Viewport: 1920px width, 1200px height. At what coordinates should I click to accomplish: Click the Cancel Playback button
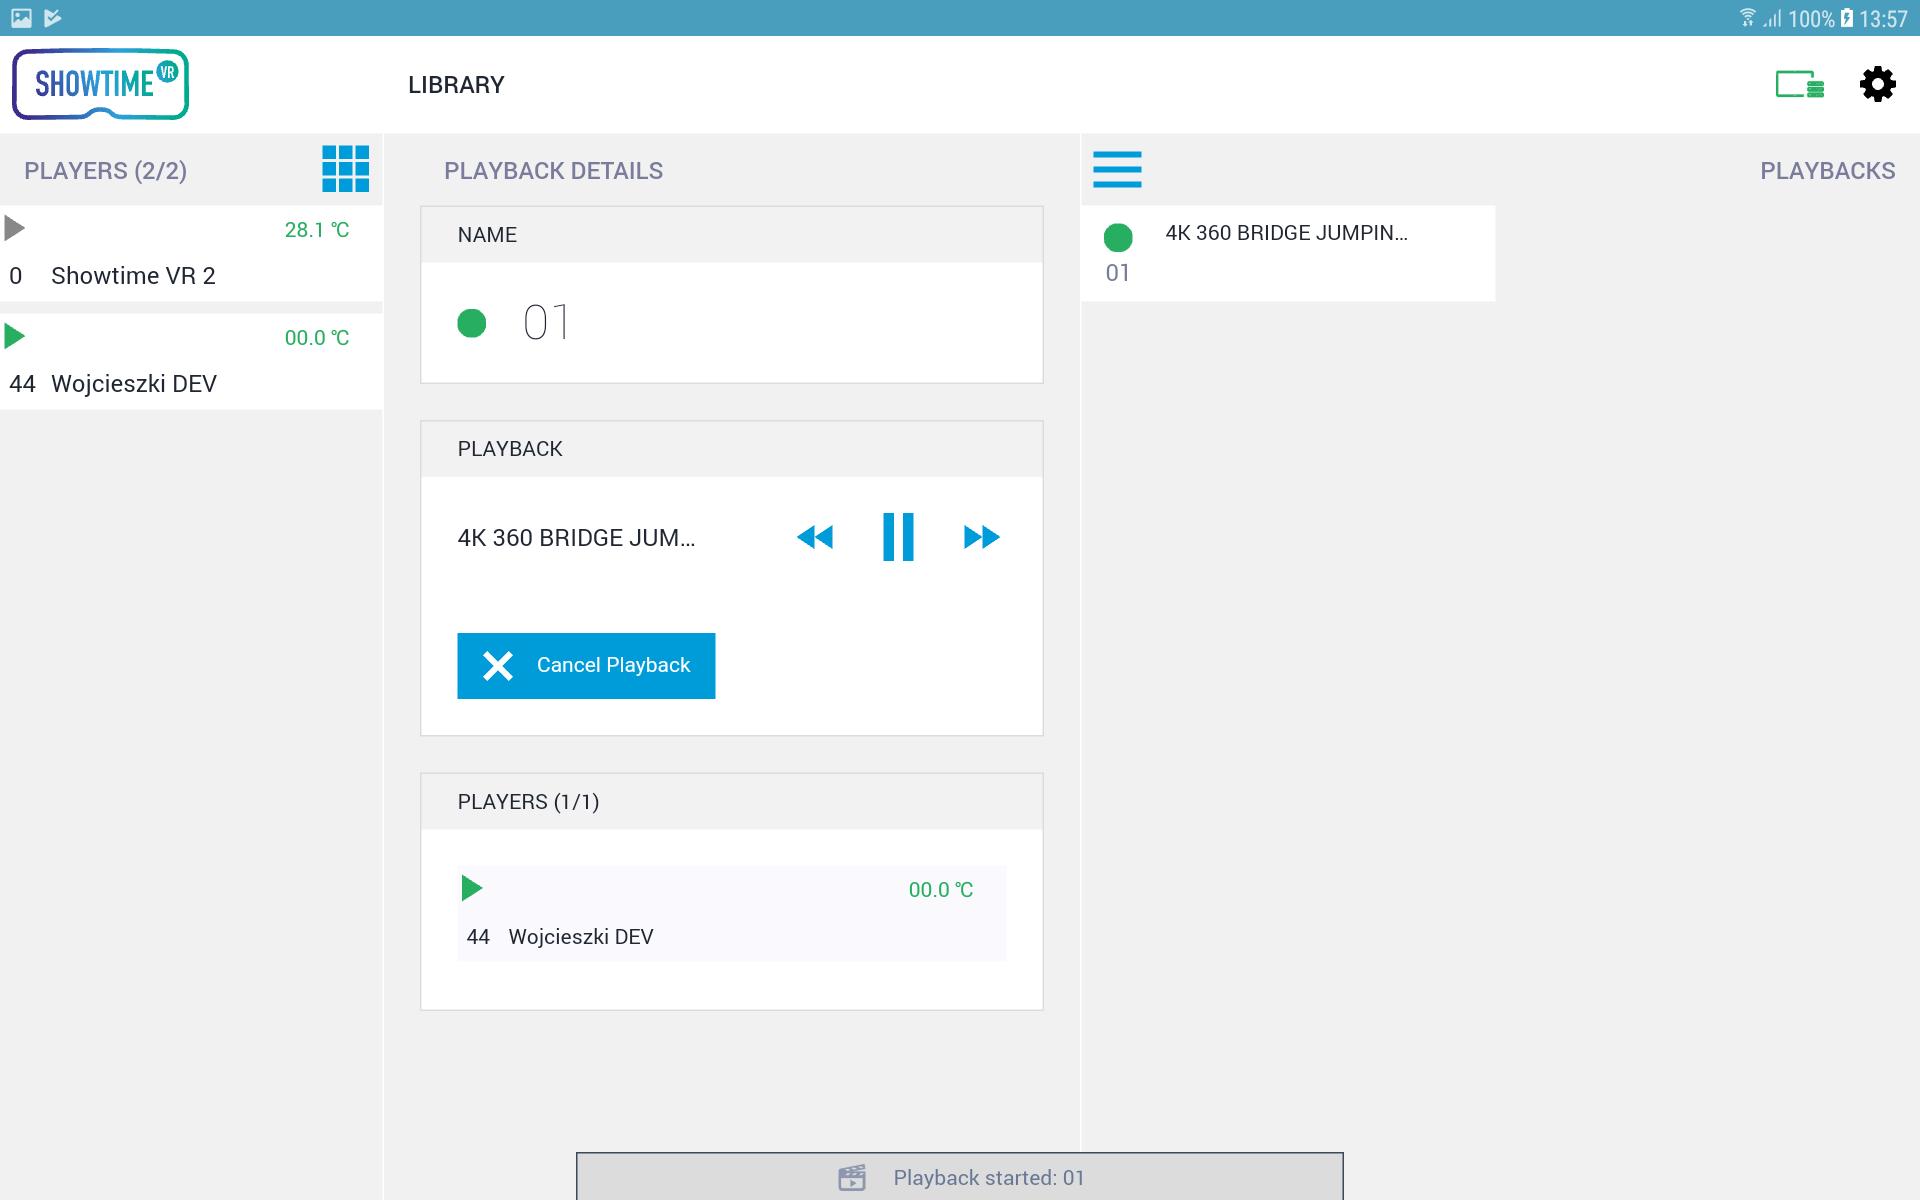[x=586, y=666]
